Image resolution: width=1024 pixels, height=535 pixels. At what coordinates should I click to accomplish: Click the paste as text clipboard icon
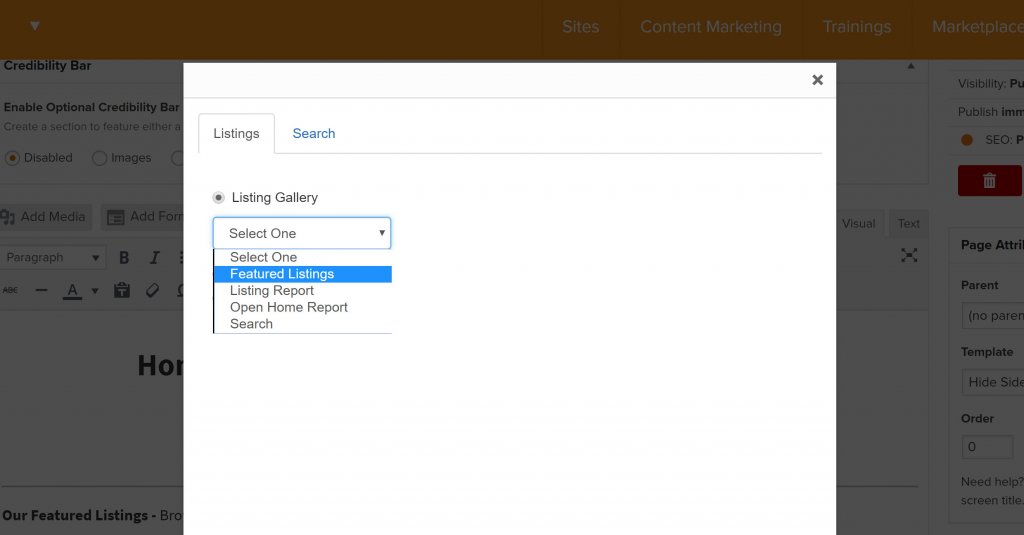122,291
